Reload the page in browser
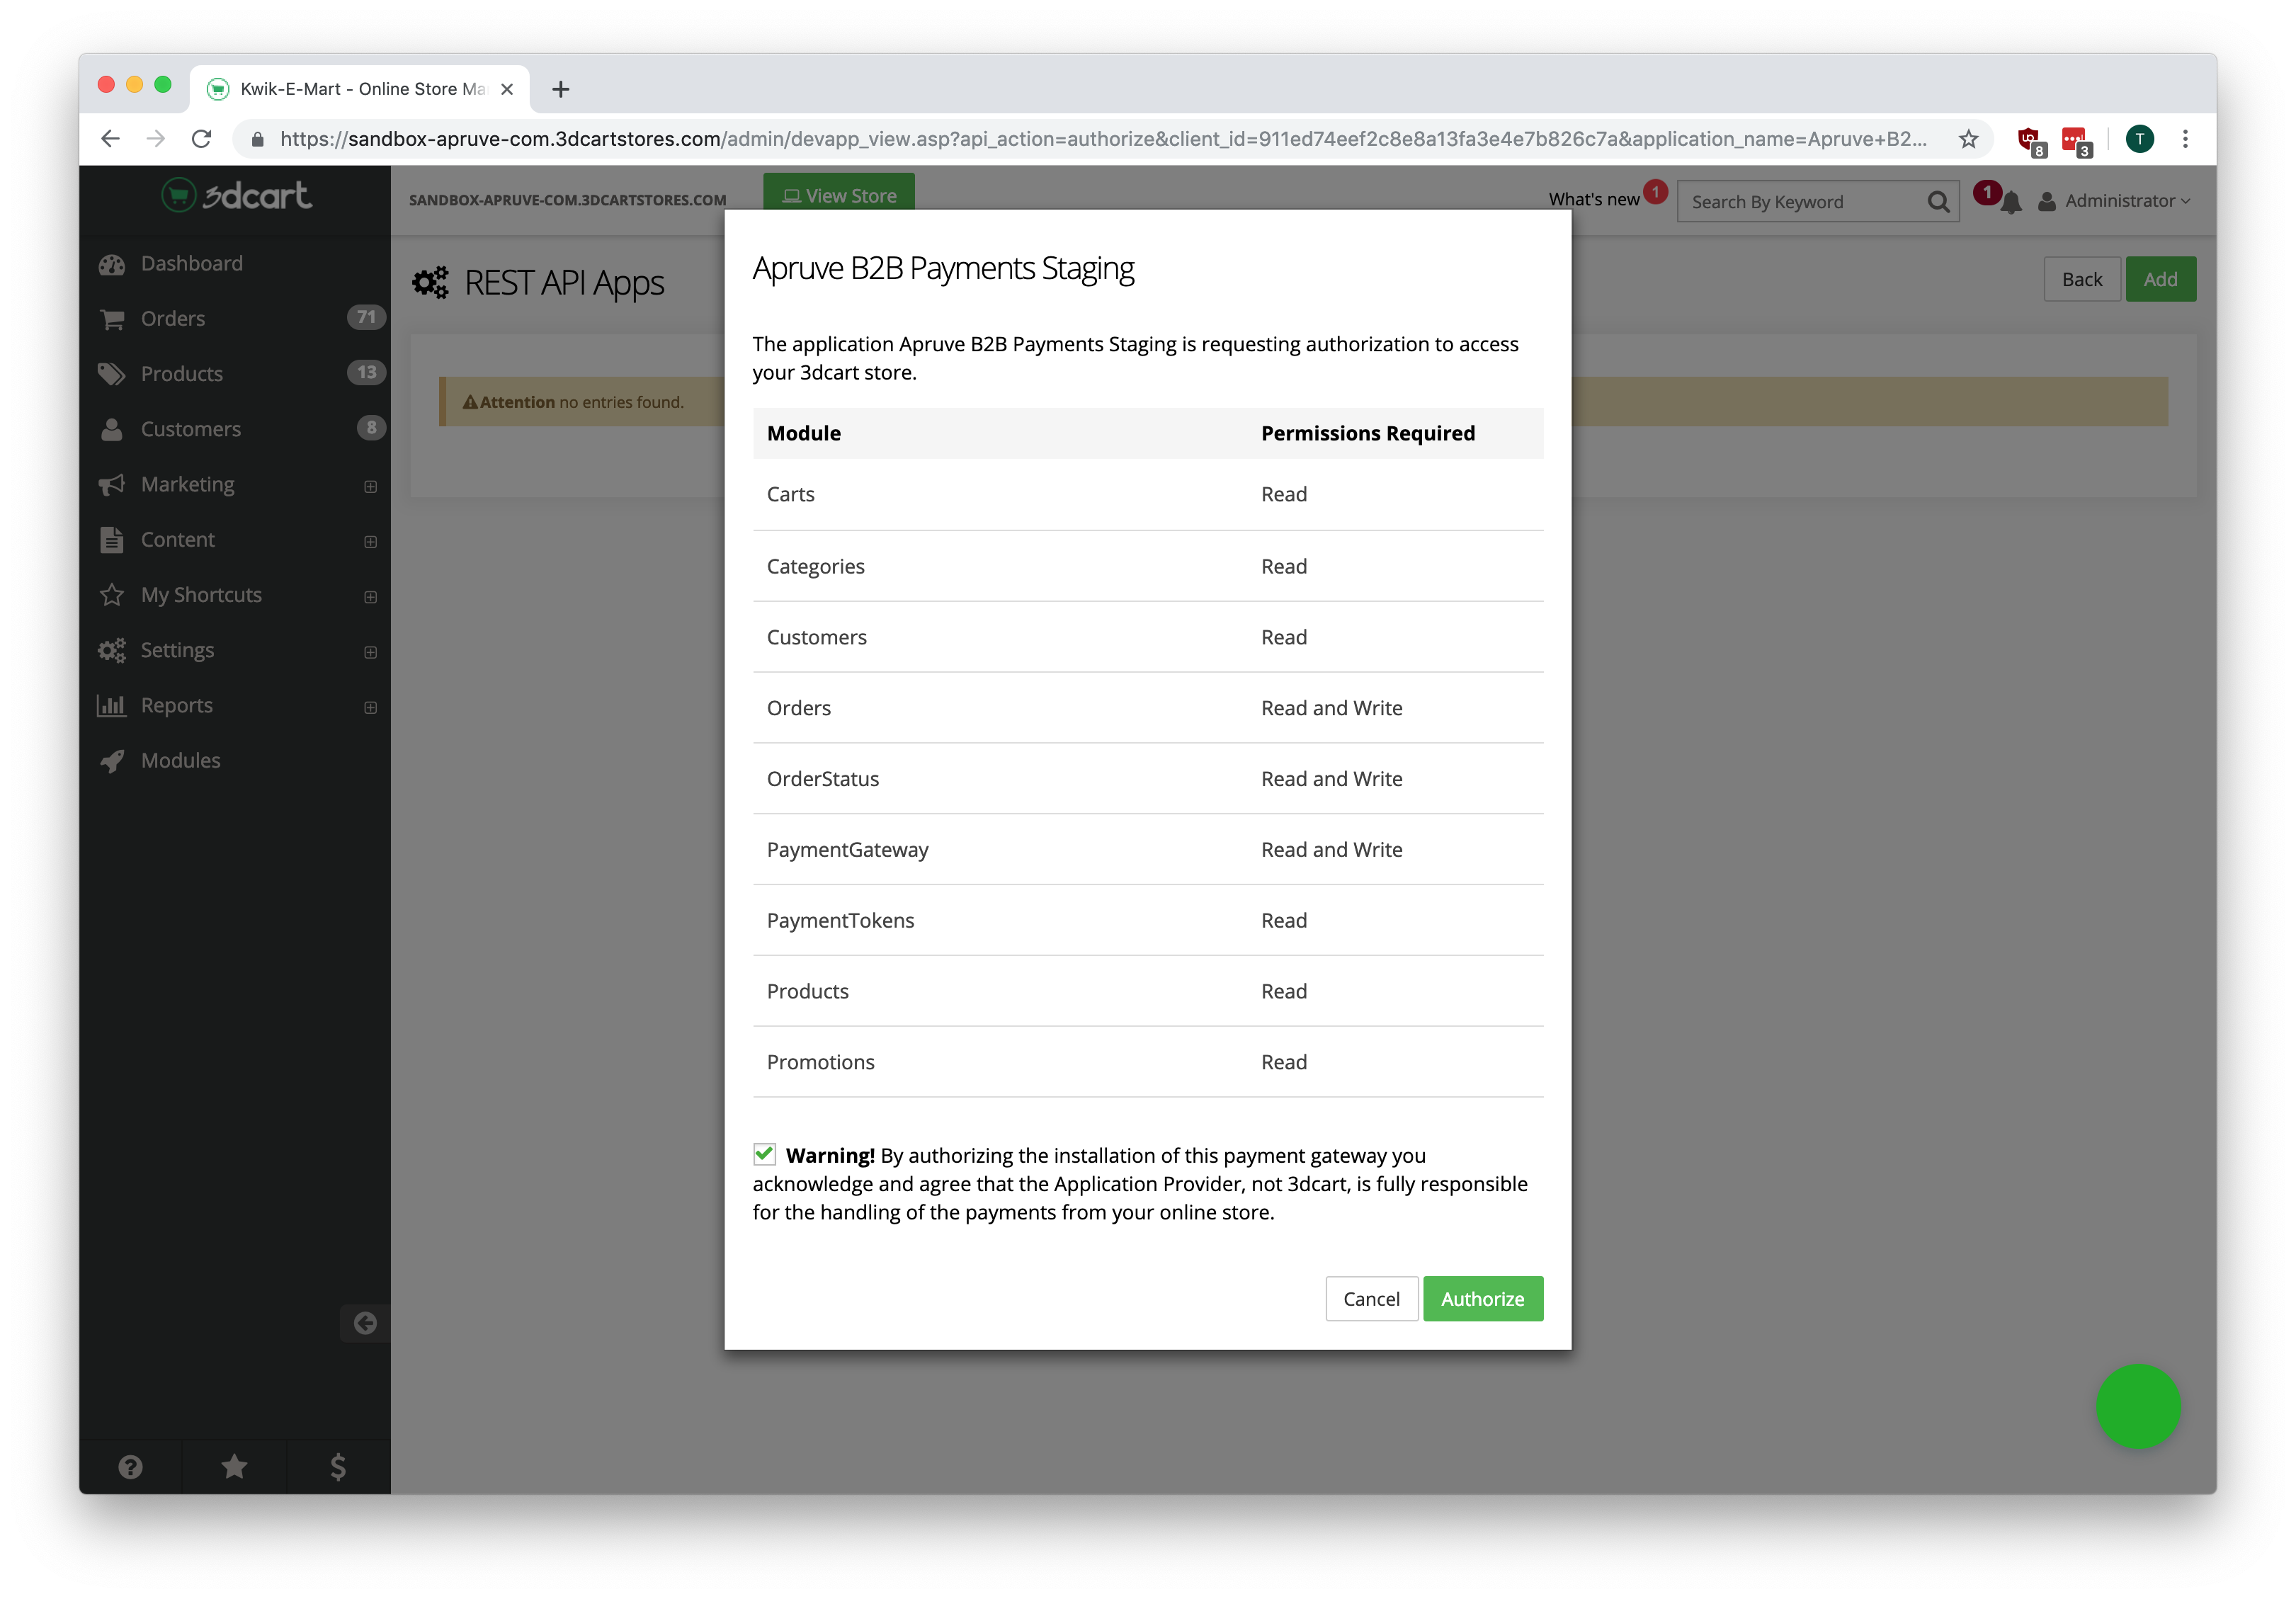 202,139
